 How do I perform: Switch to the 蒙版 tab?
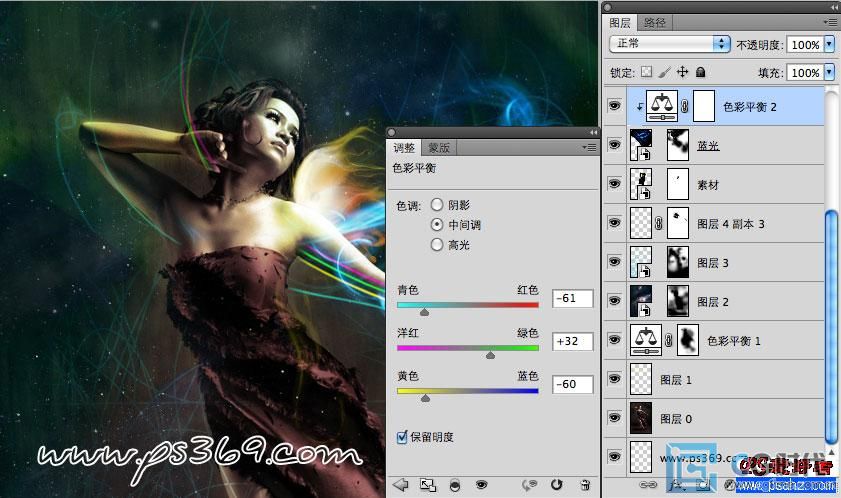point(439,148)
